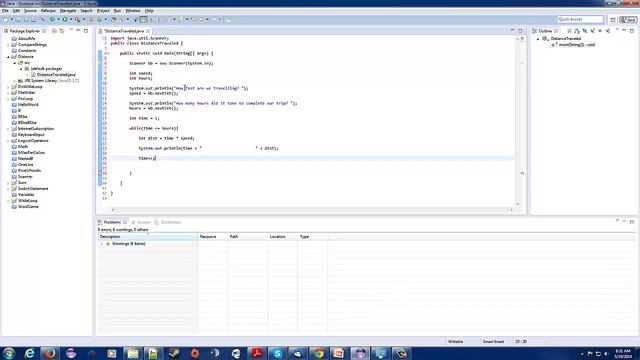
Task: Toggle Mark Occurrences in main toolbar
Action: point(143,19)
